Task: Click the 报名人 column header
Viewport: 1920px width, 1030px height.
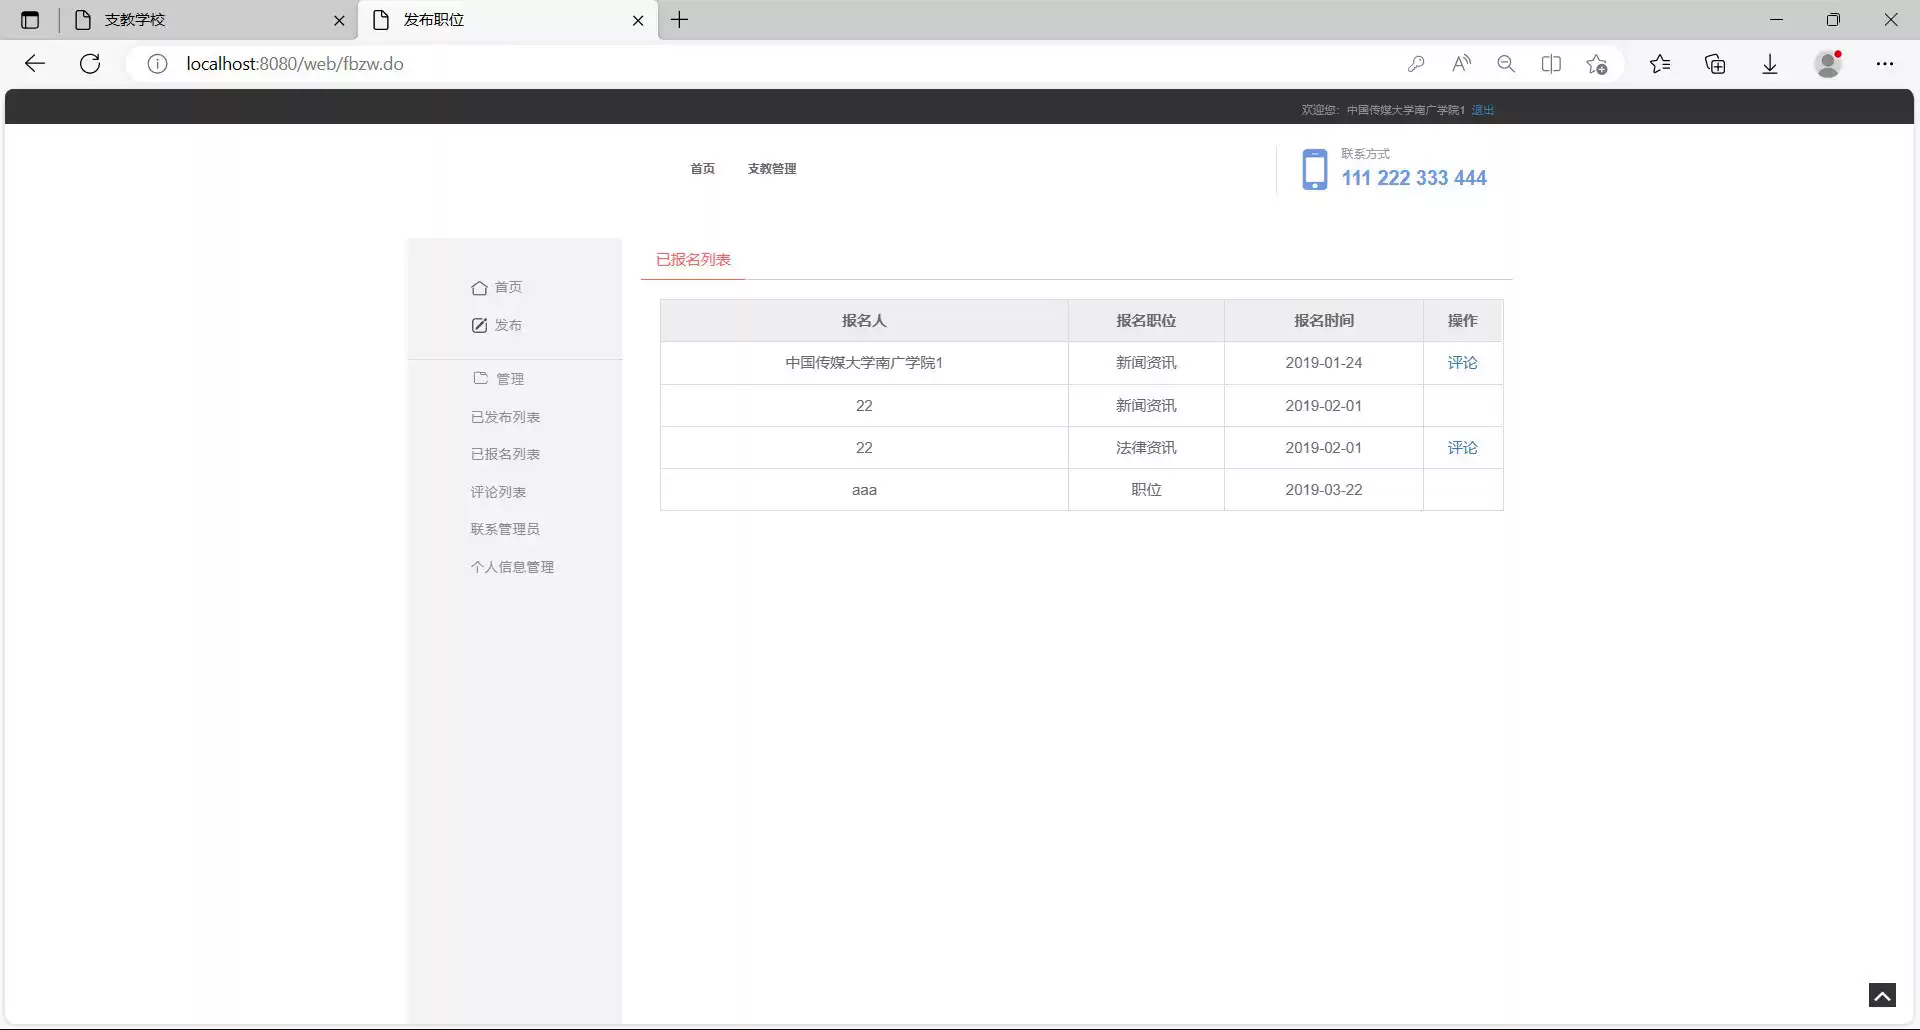Action: [864, 321]
